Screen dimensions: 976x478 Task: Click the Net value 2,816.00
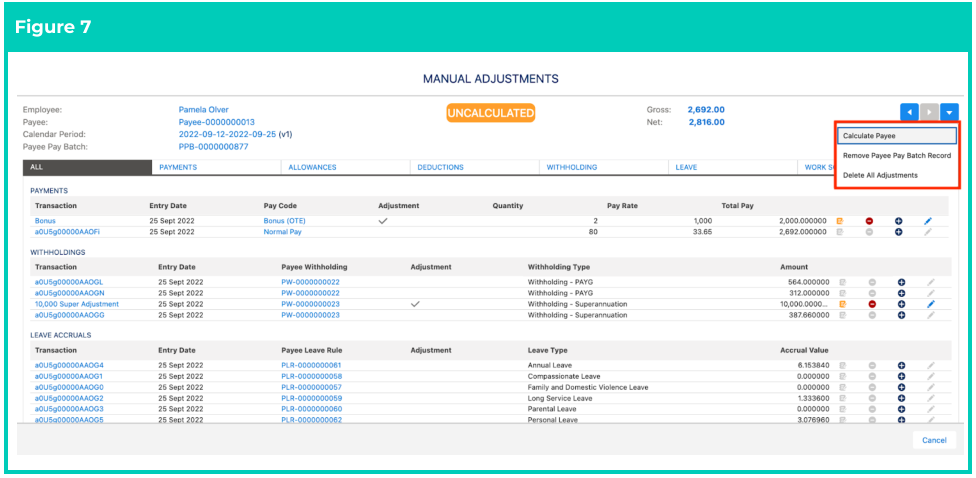(x=706, y=122)
